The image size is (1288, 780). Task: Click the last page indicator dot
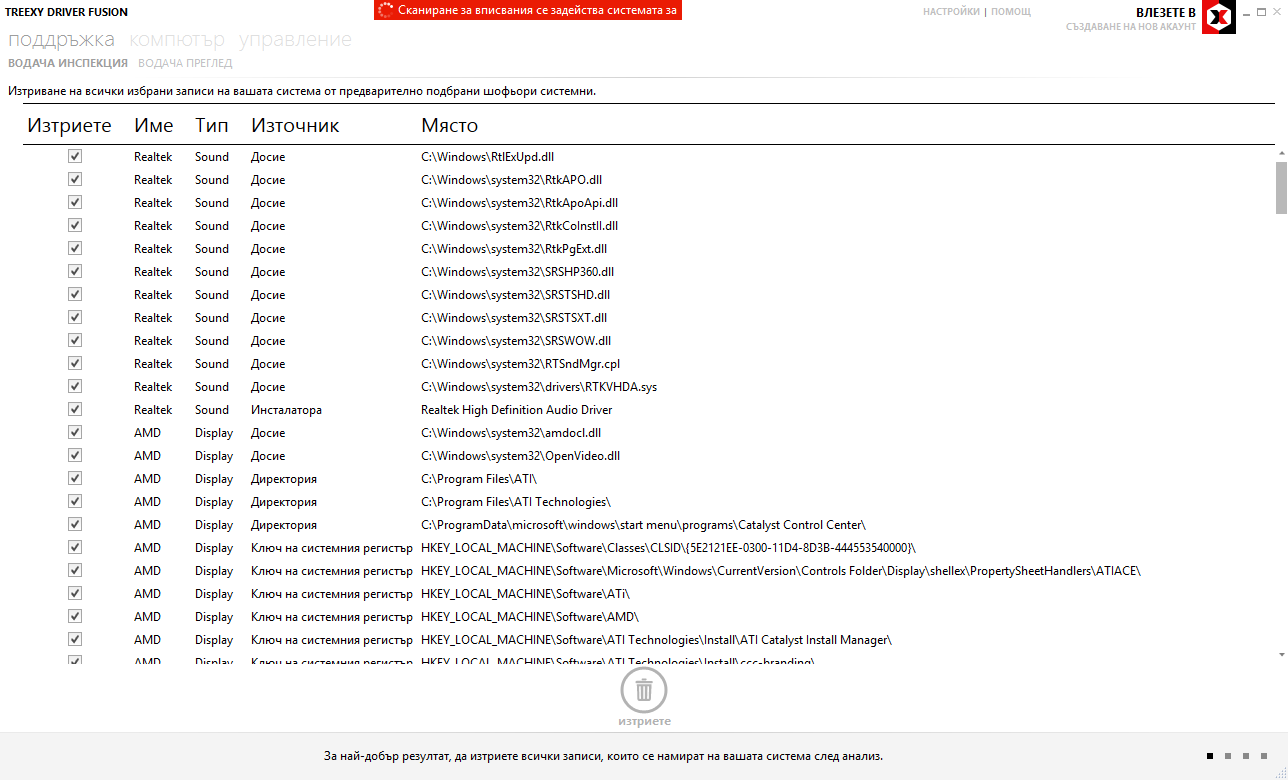click(1264, 756)
